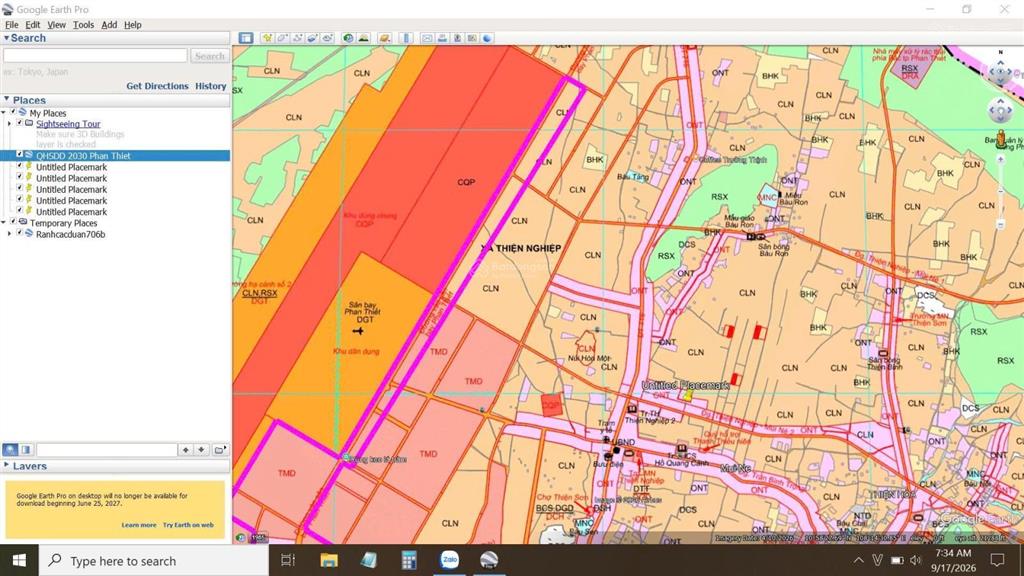Toggle the sunlight across landscape icon
The height and width of the screenshot is (576, 1024).
tap(363, 38)
